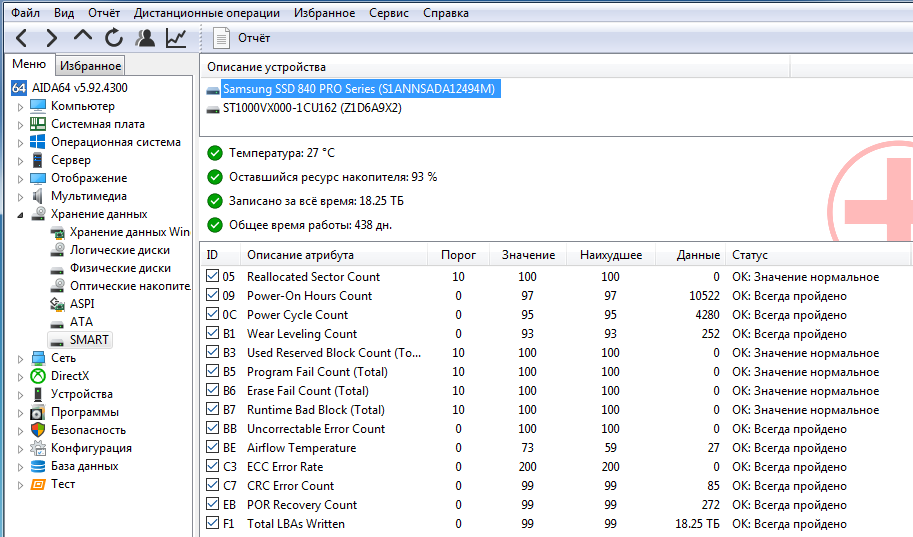Select the Устройства device icon
The width and height of the screenshot is (913, 537).
38,394
